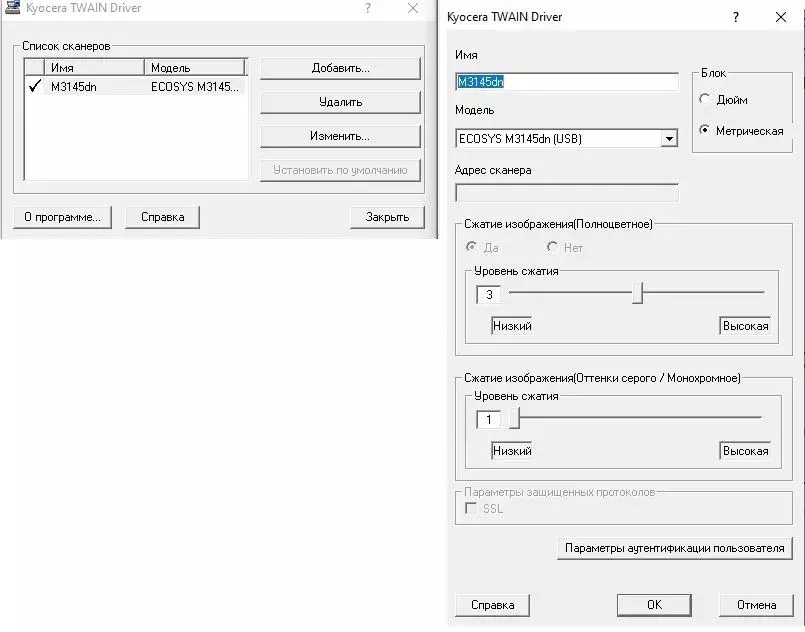Click the Отмена button
Image resolution: width=805 pixels, height=632 pixels.
click(756, 605)
